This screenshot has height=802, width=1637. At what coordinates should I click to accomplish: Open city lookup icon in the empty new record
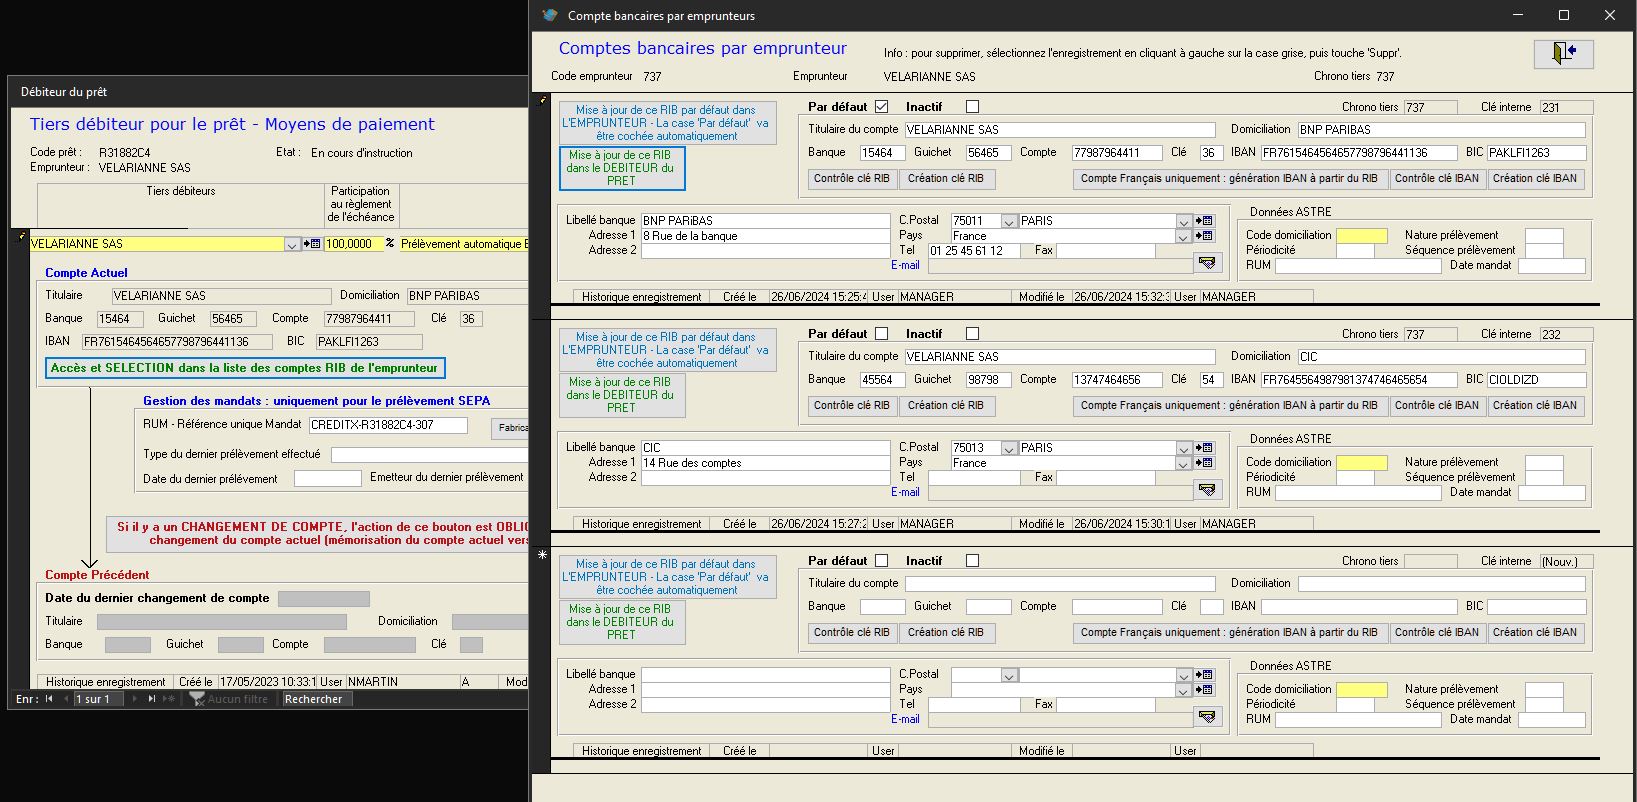coord(1204,675)
